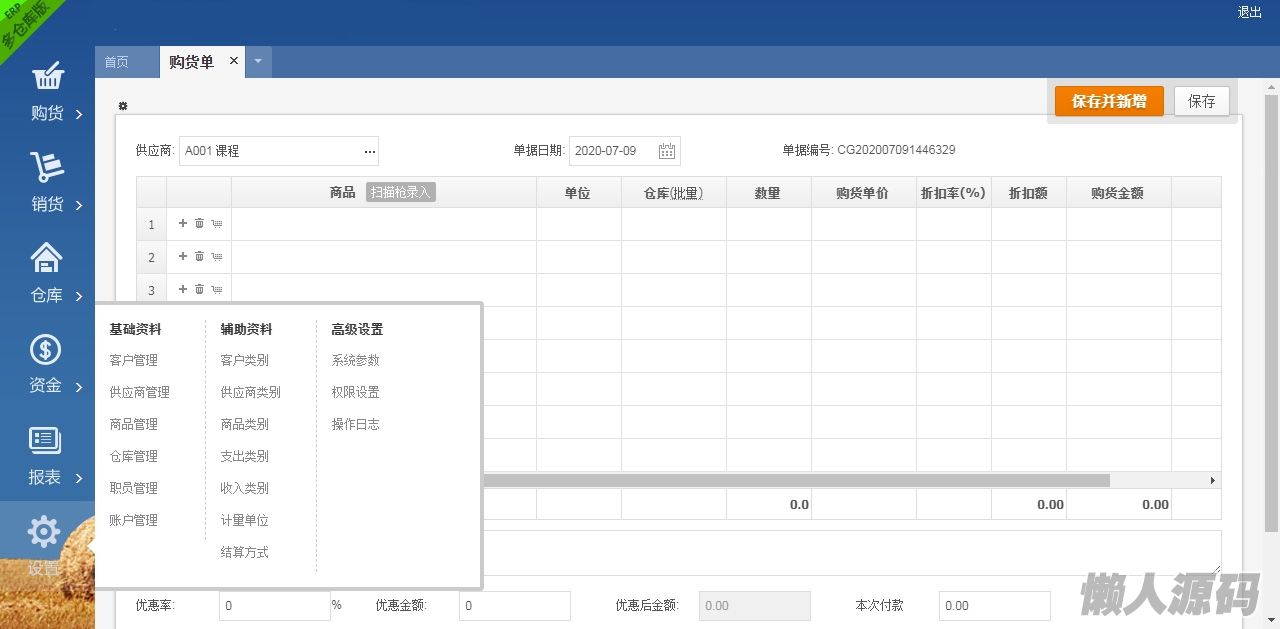Click the 优惠金额 input field
This screenshot has height=629, width=1280.
(x=514, y=606)
